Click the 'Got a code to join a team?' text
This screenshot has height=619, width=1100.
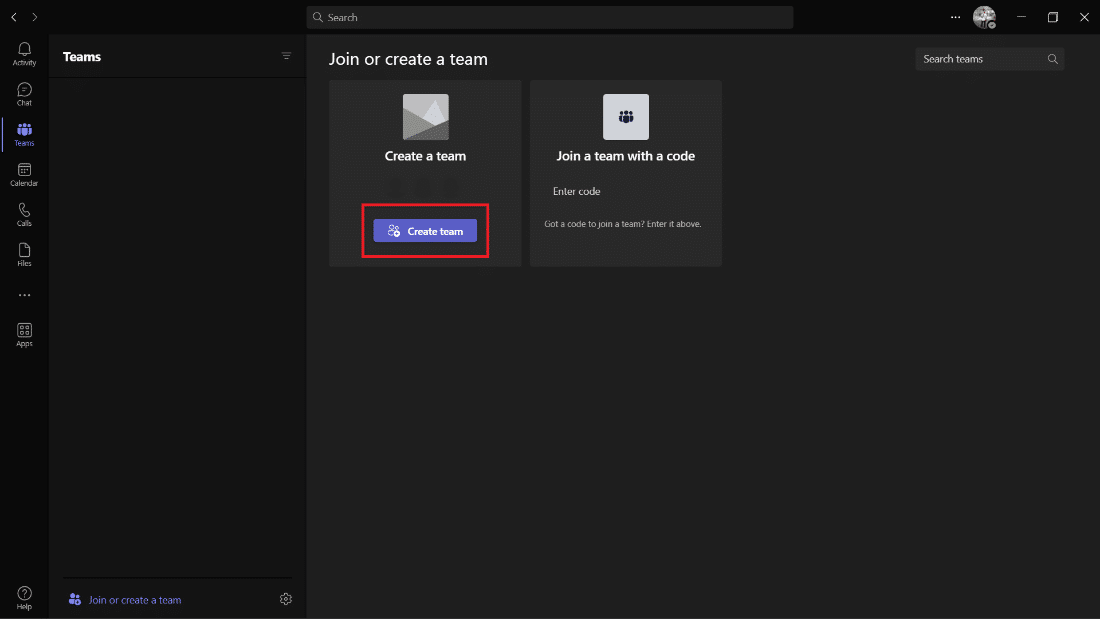coord(623,224)
